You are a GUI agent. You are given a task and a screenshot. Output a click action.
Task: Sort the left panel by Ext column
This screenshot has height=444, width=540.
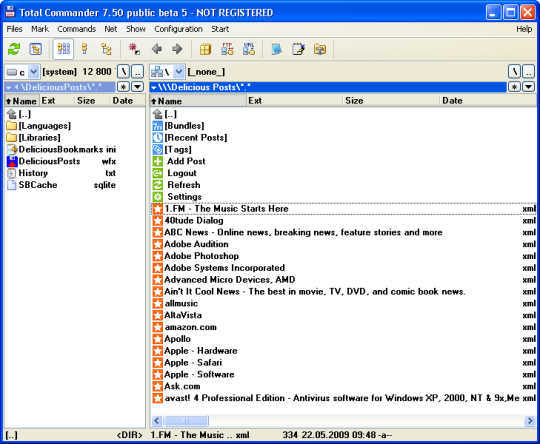pos(57,101)
